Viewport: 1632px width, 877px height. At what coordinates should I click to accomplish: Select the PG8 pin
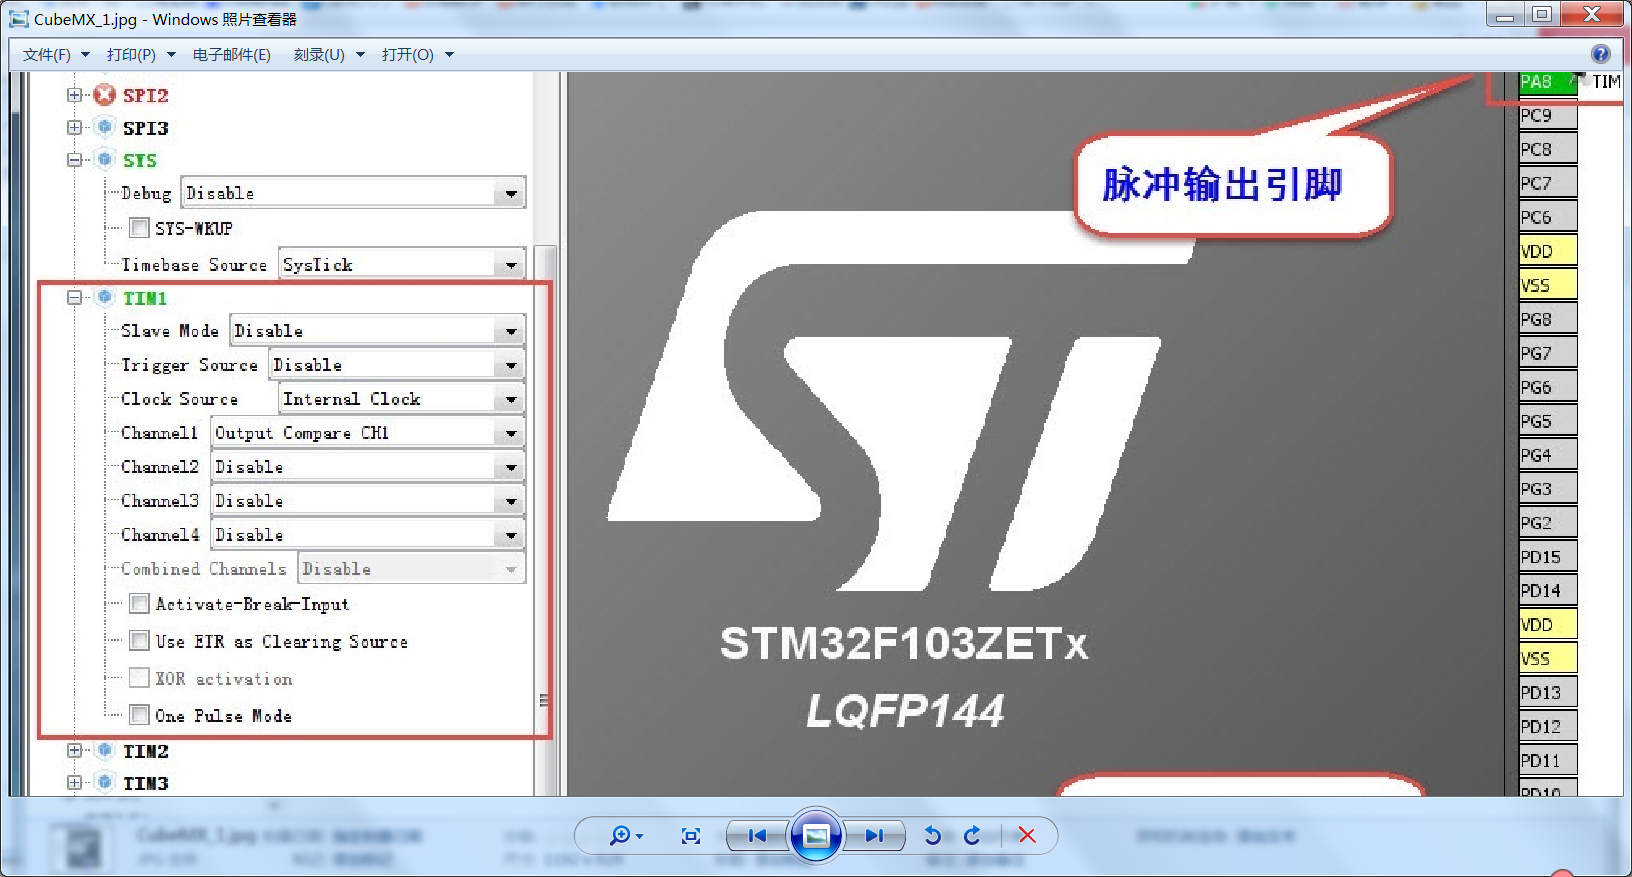point(1548,319)
